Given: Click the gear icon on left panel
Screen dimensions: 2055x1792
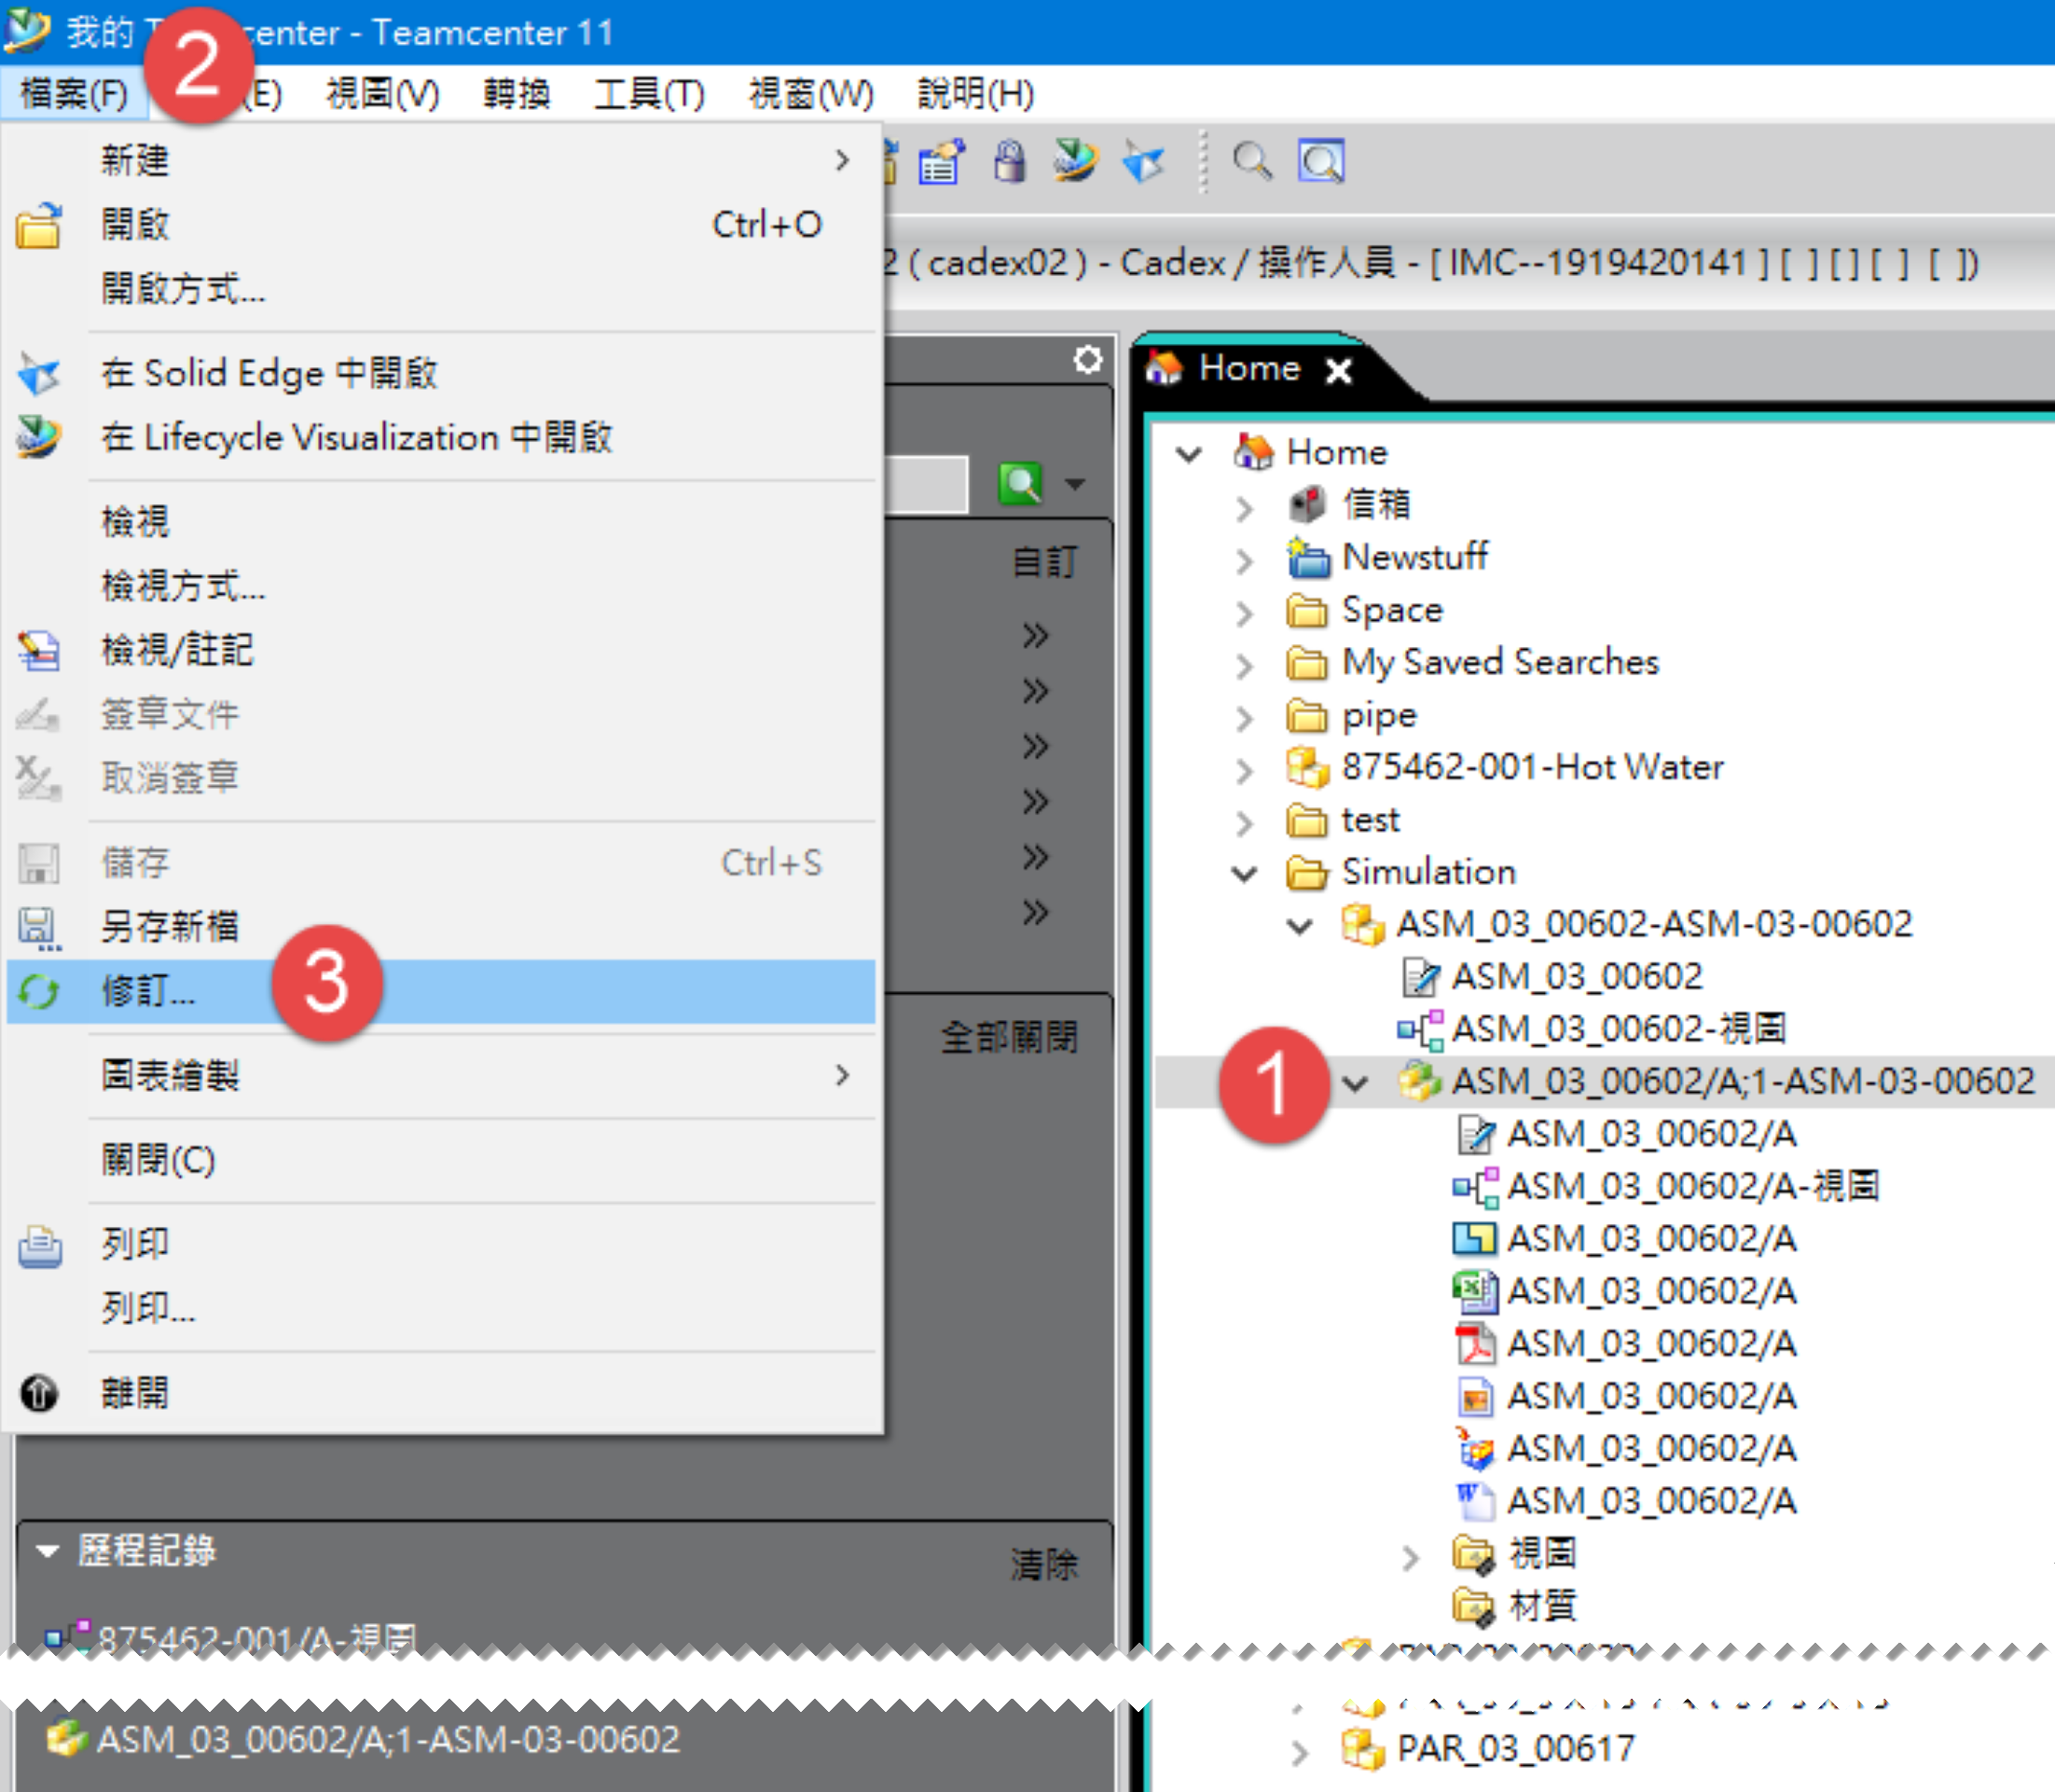Looking at the screenshot, I should [x=1088, y=359].
